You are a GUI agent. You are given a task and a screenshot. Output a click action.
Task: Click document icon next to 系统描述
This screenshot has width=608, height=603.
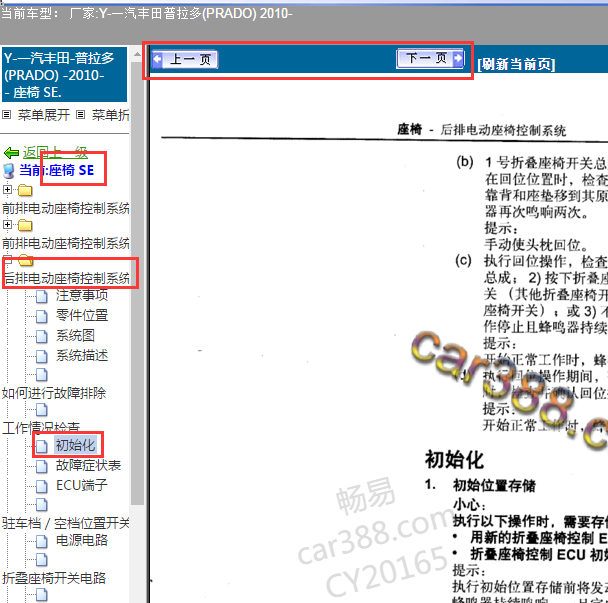point(41,356)
